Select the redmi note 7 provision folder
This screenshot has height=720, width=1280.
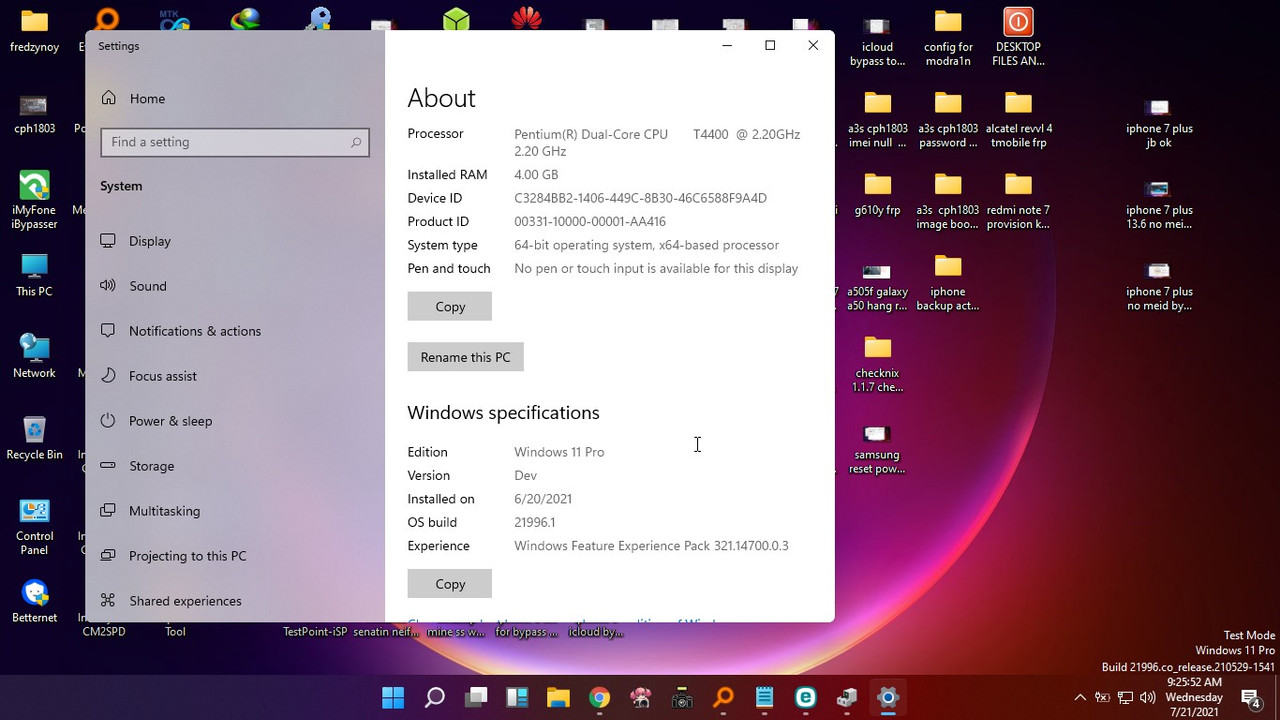click(1018, 201)
